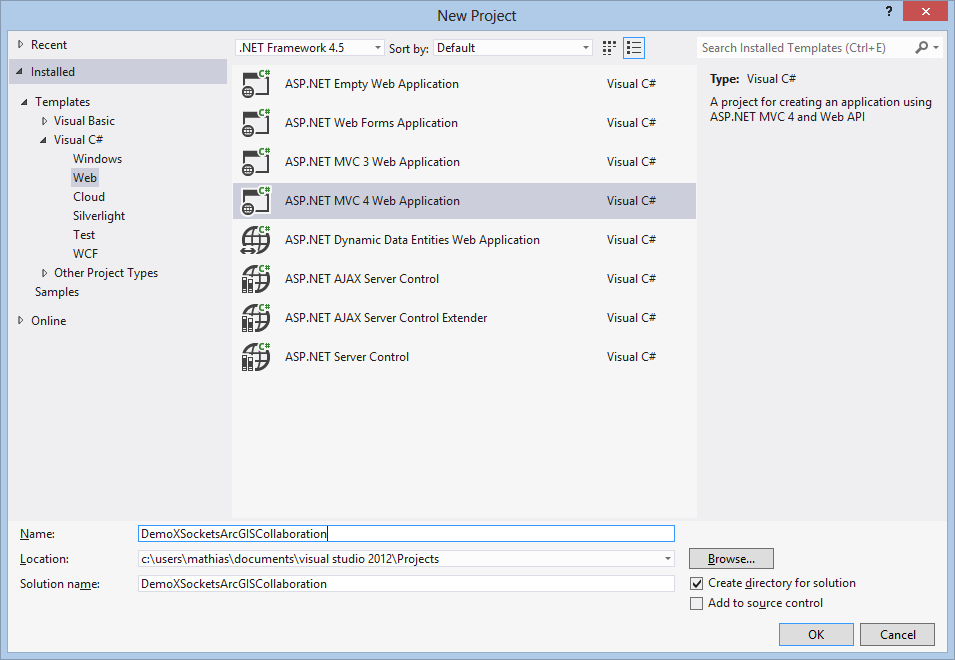
Task: Select ASP.NET AJAX Server Control text
Action: click(x=362, y=279)
